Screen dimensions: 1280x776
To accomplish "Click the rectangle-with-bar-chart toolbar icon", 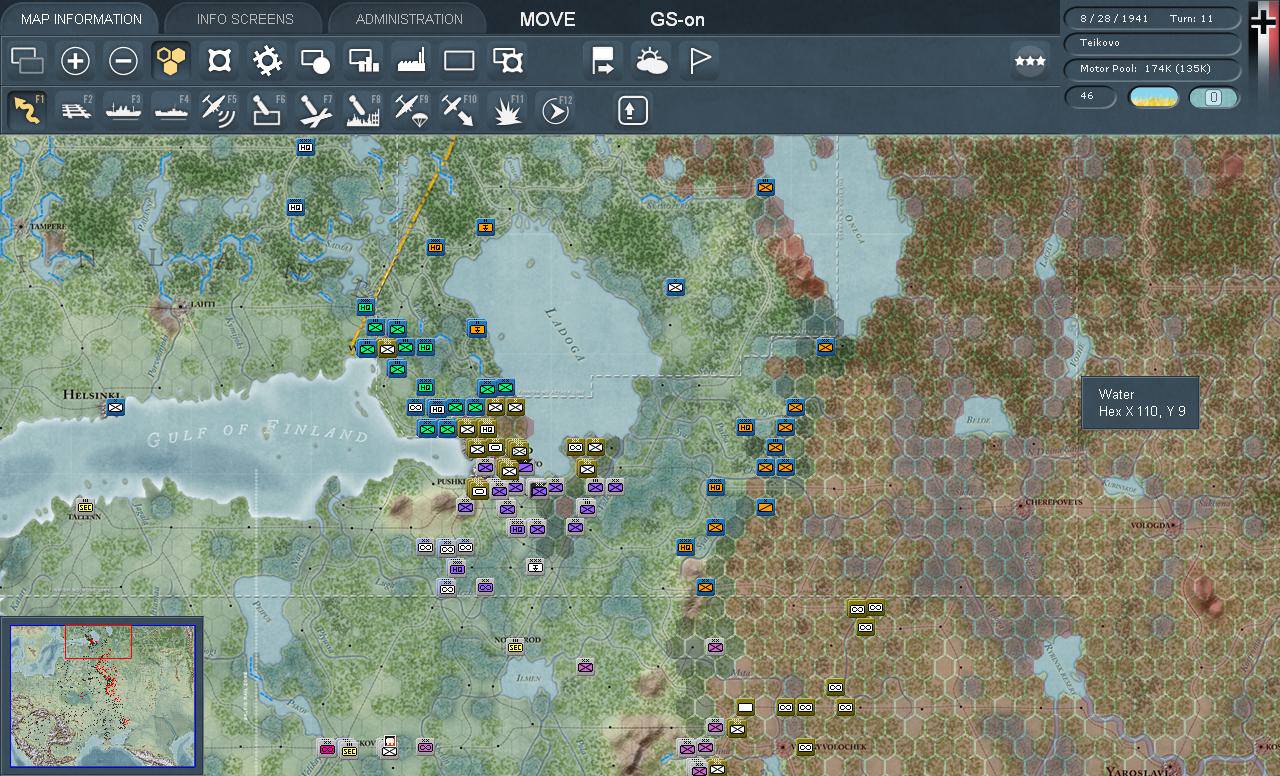I will tap(363, 61).
